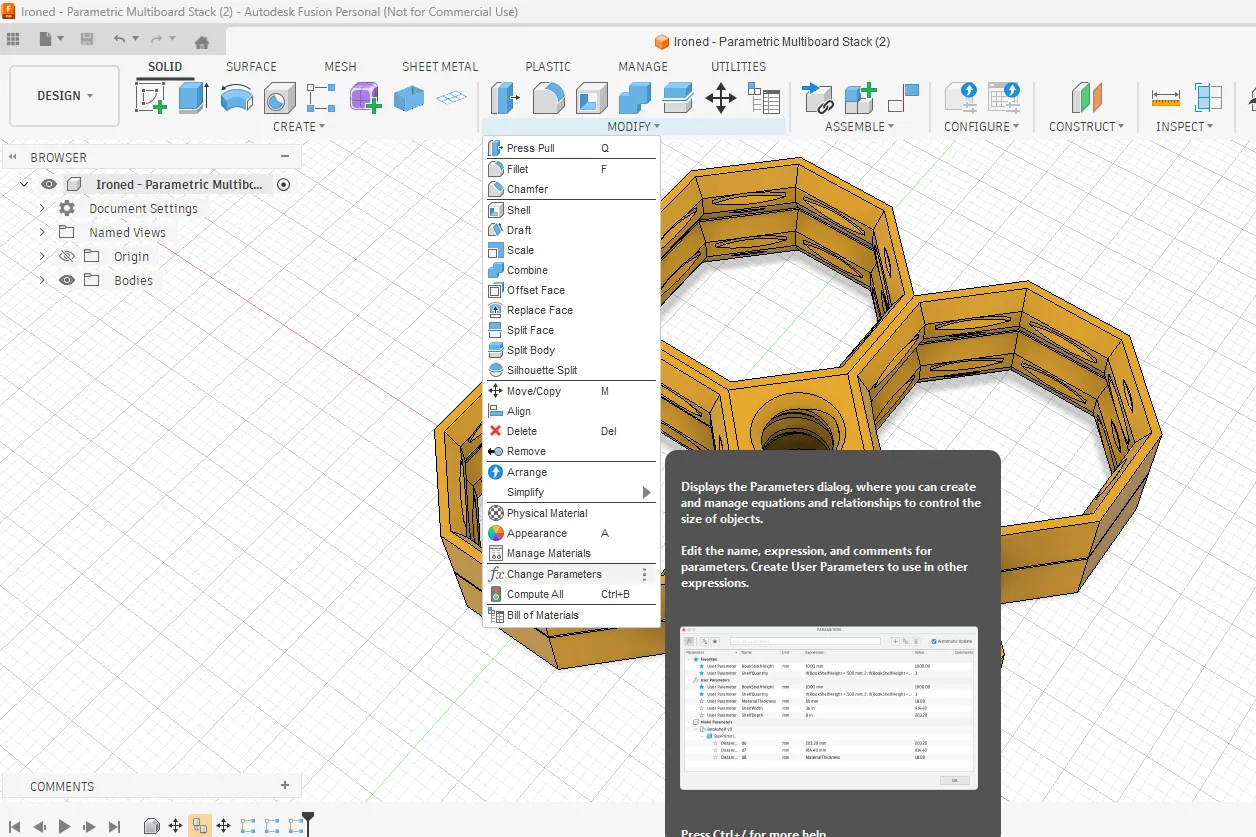Viewport: 1256px width, 837px height.
Task: Open the Insert/Link command under Assemble
Action: pyautogui.click(x=818, y=98)
